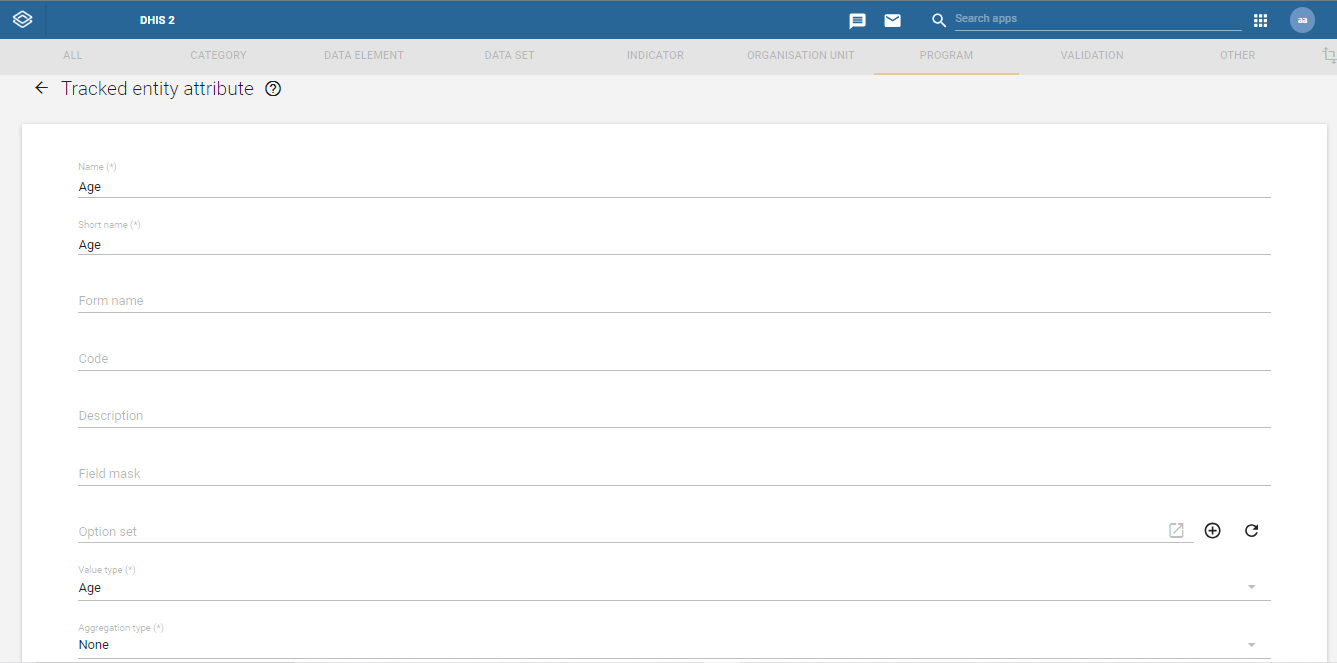1337x663 pixels.
Task: Switch to the ORGANISATION UNIT tab
Action: click(801, 56)
